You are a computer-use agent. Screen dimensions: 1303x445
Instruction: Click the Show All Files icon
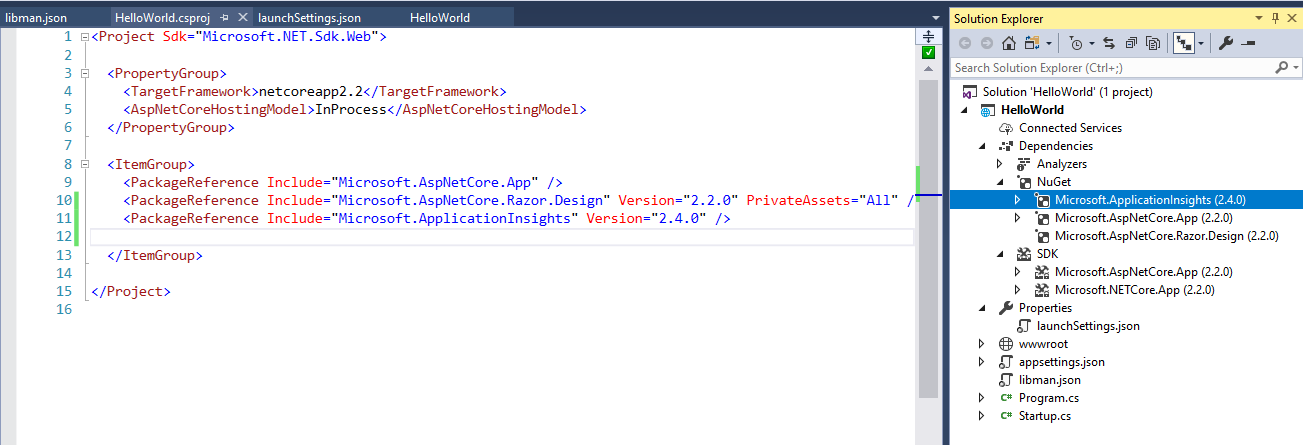click(1153, 44)
